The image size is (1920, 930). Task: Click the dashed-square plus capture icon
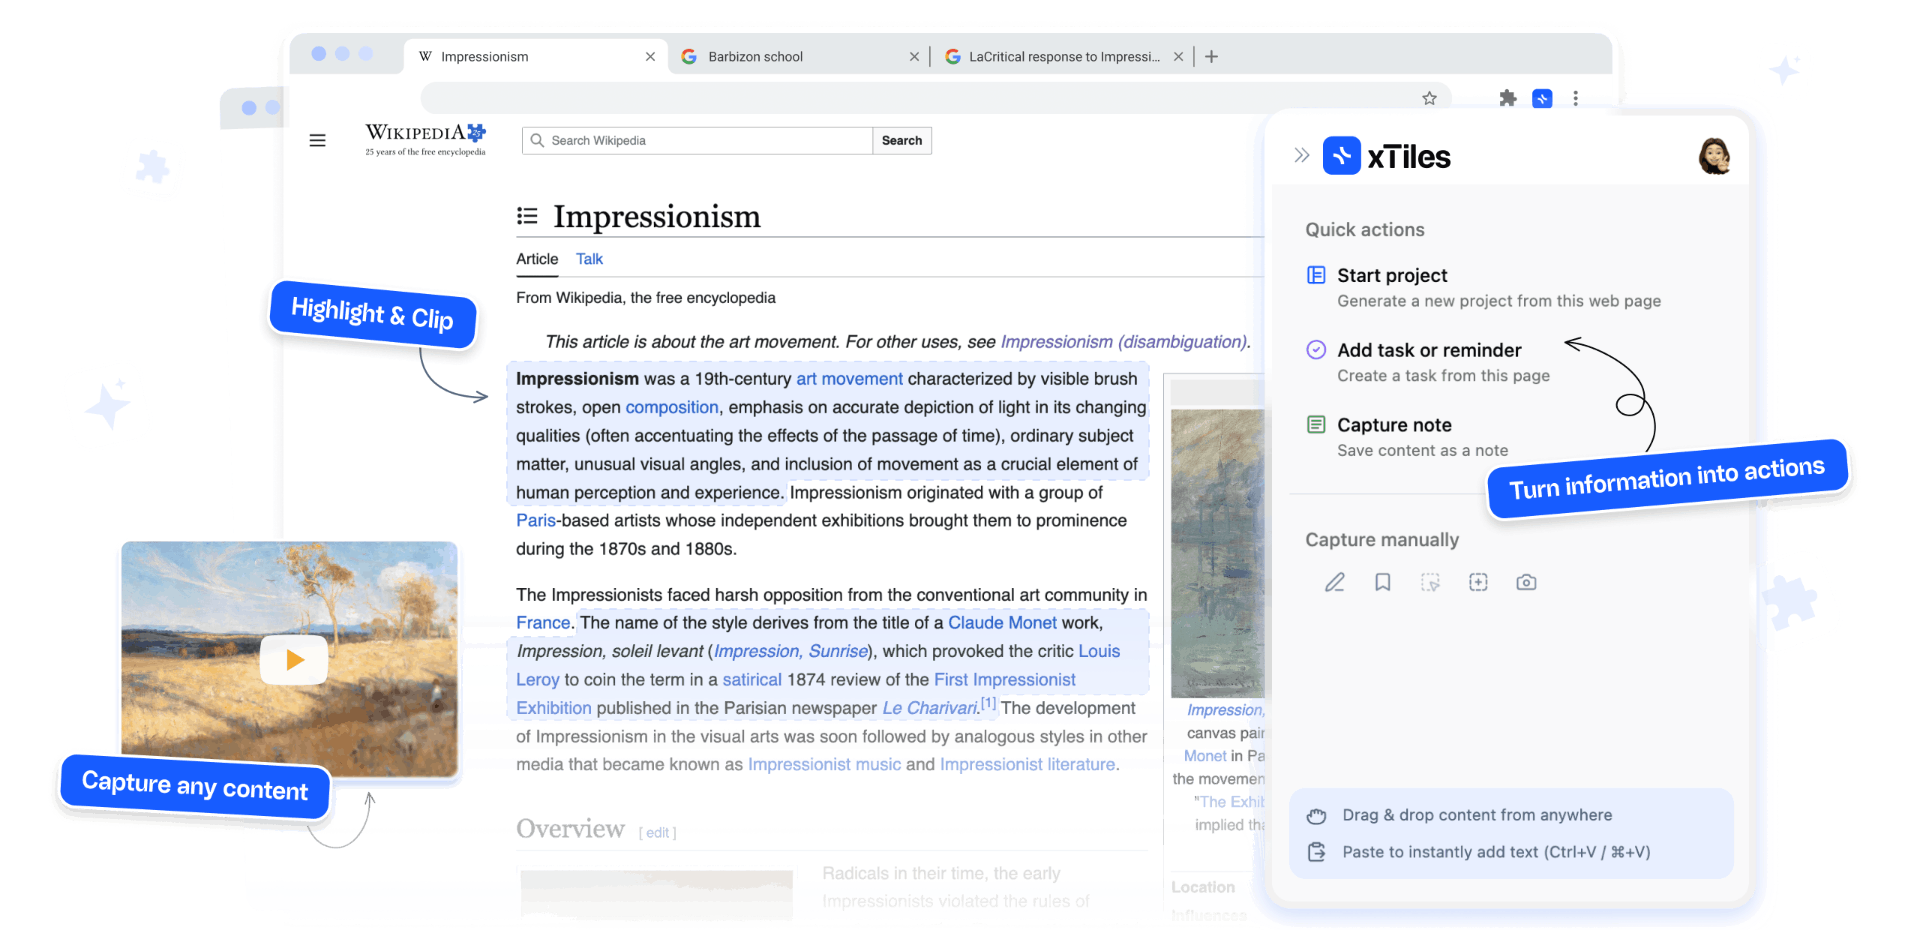(x=1478, y=582)
